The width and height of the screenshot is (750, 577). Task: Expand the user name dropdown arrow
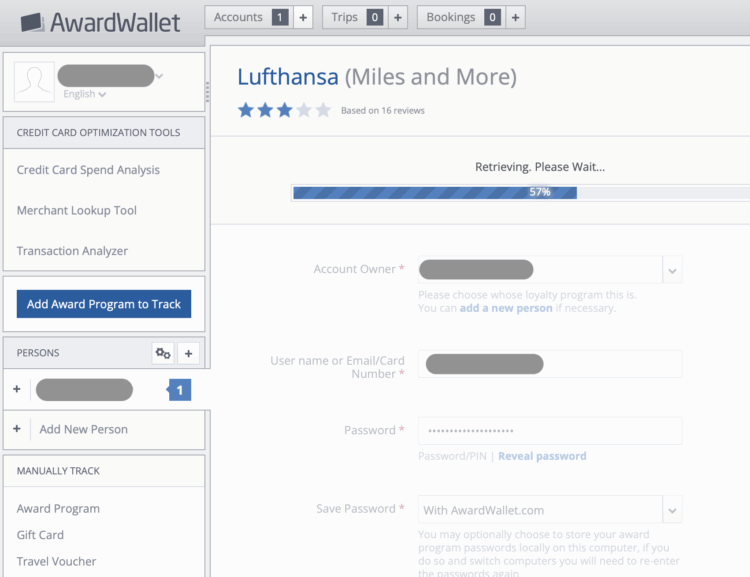click(x=160, y=76)
